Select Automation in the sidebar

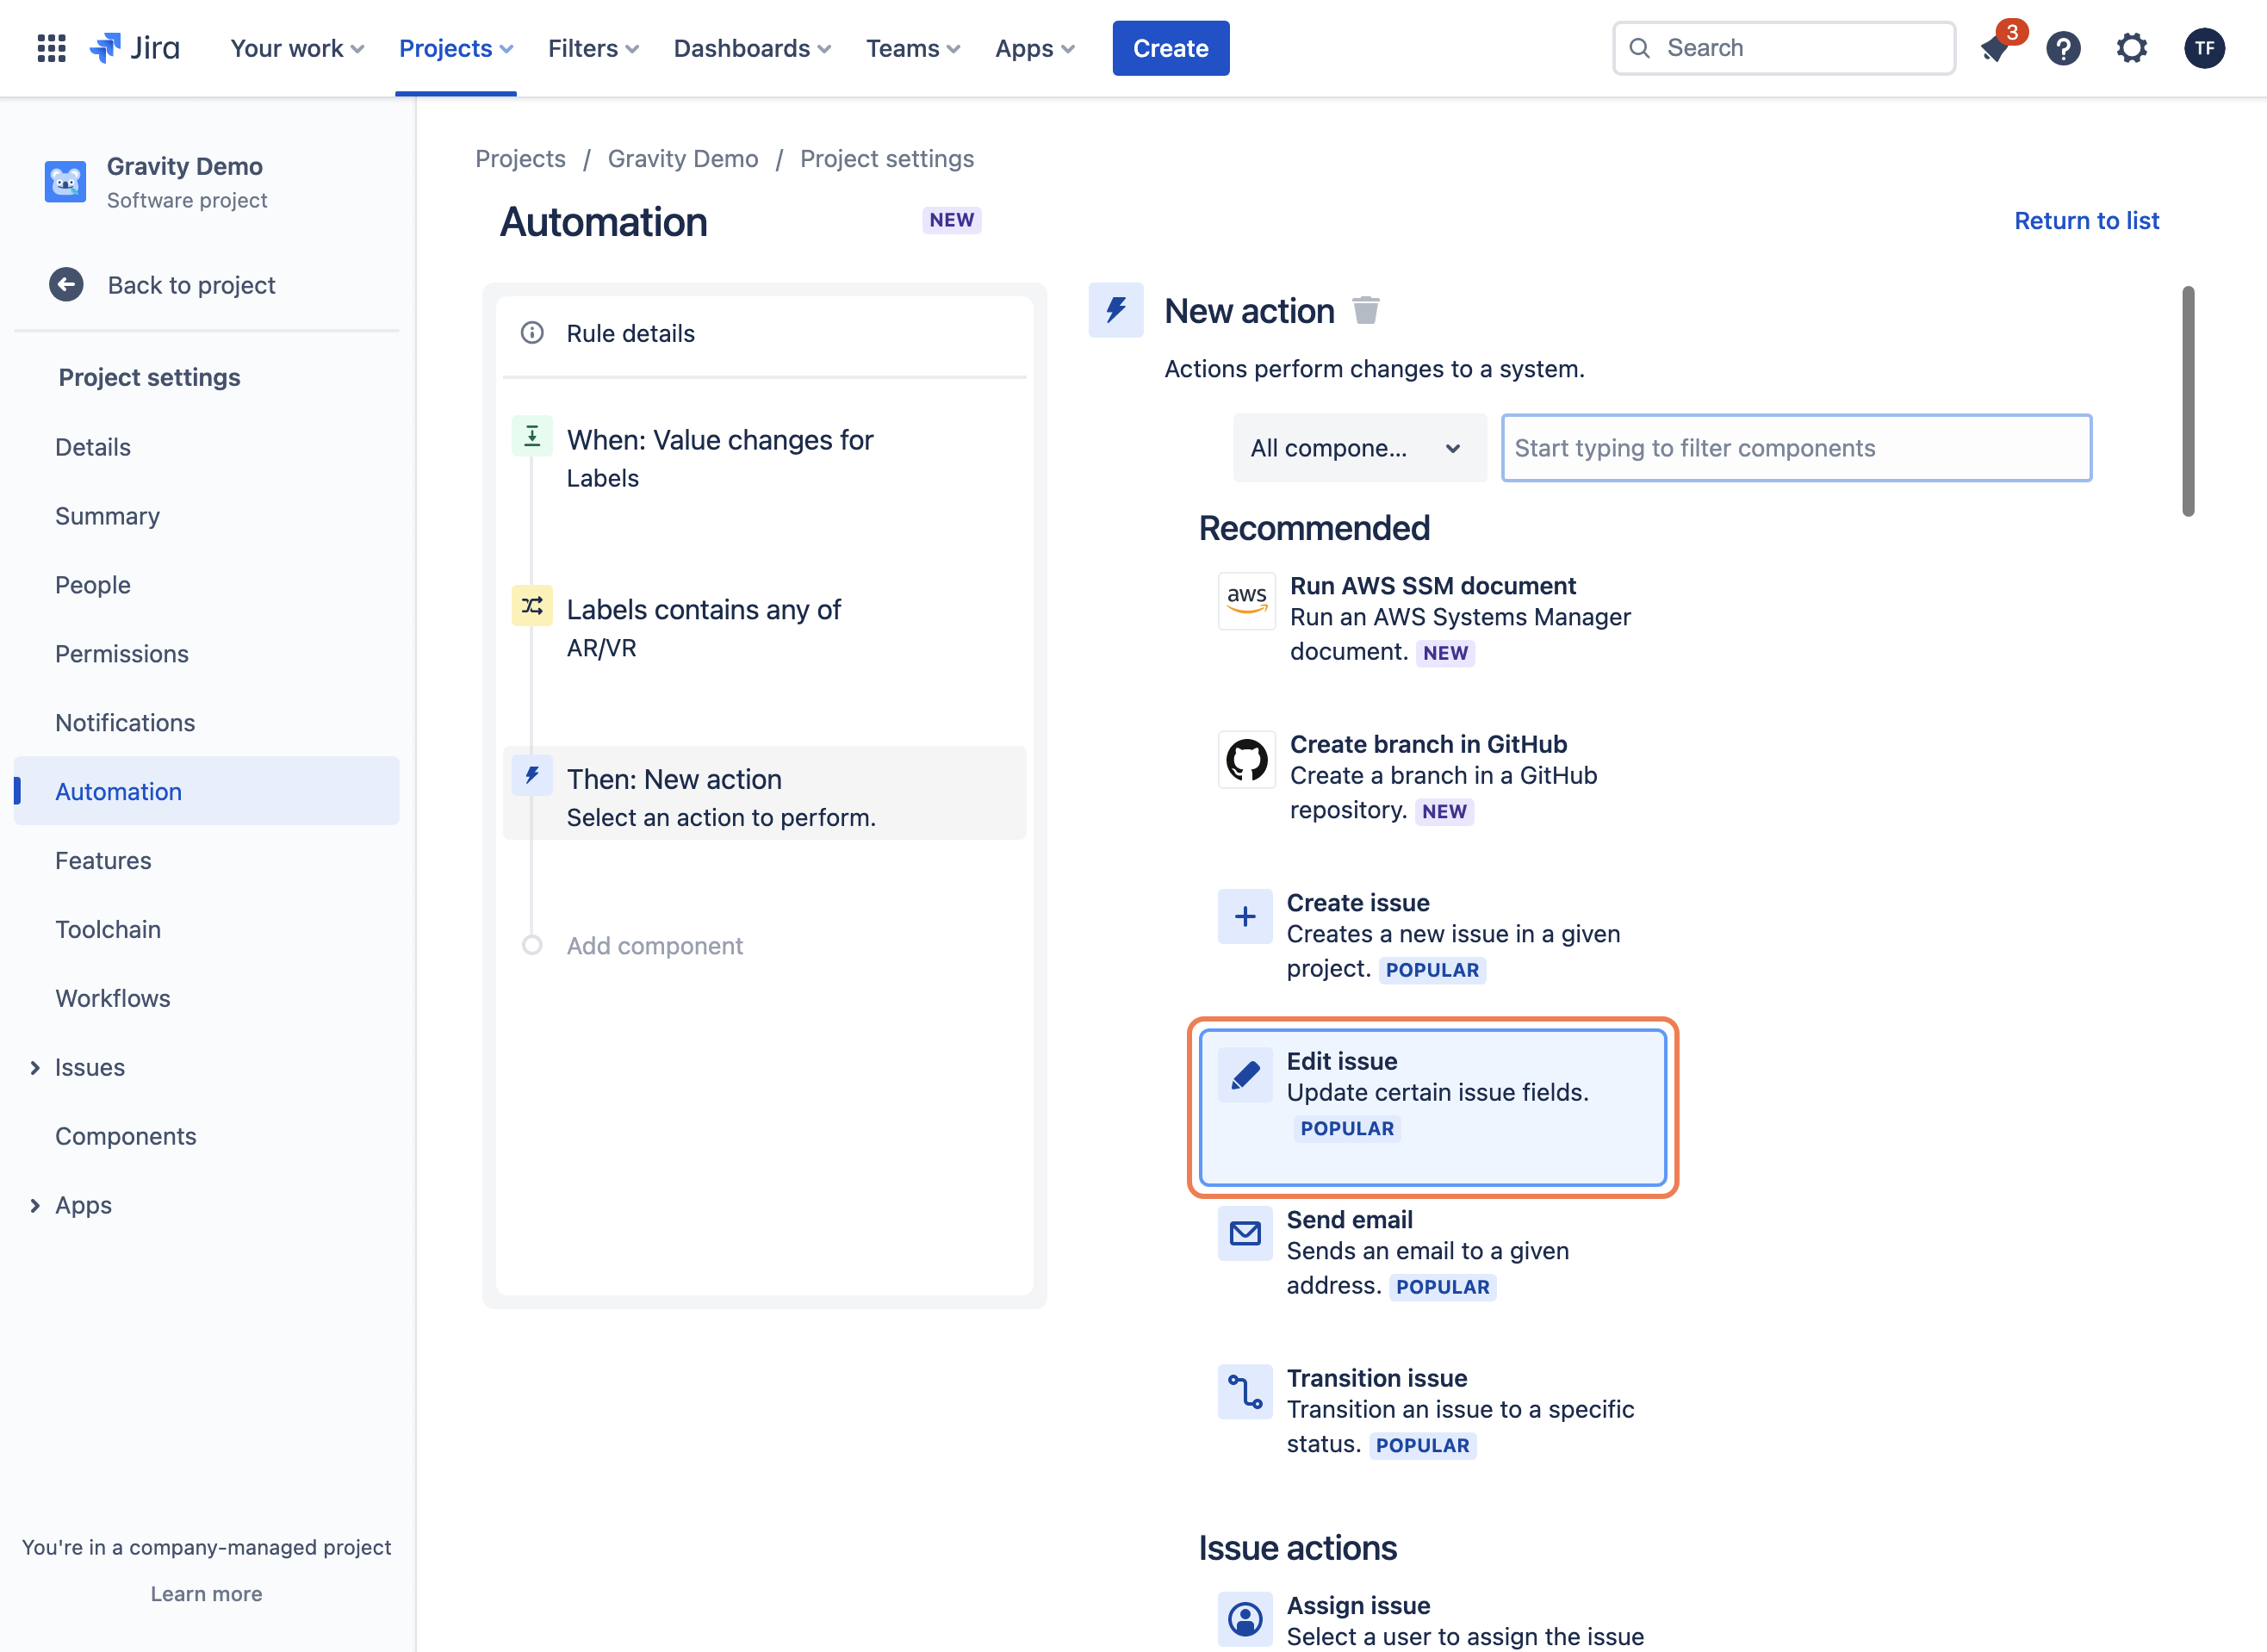[207, 791]
